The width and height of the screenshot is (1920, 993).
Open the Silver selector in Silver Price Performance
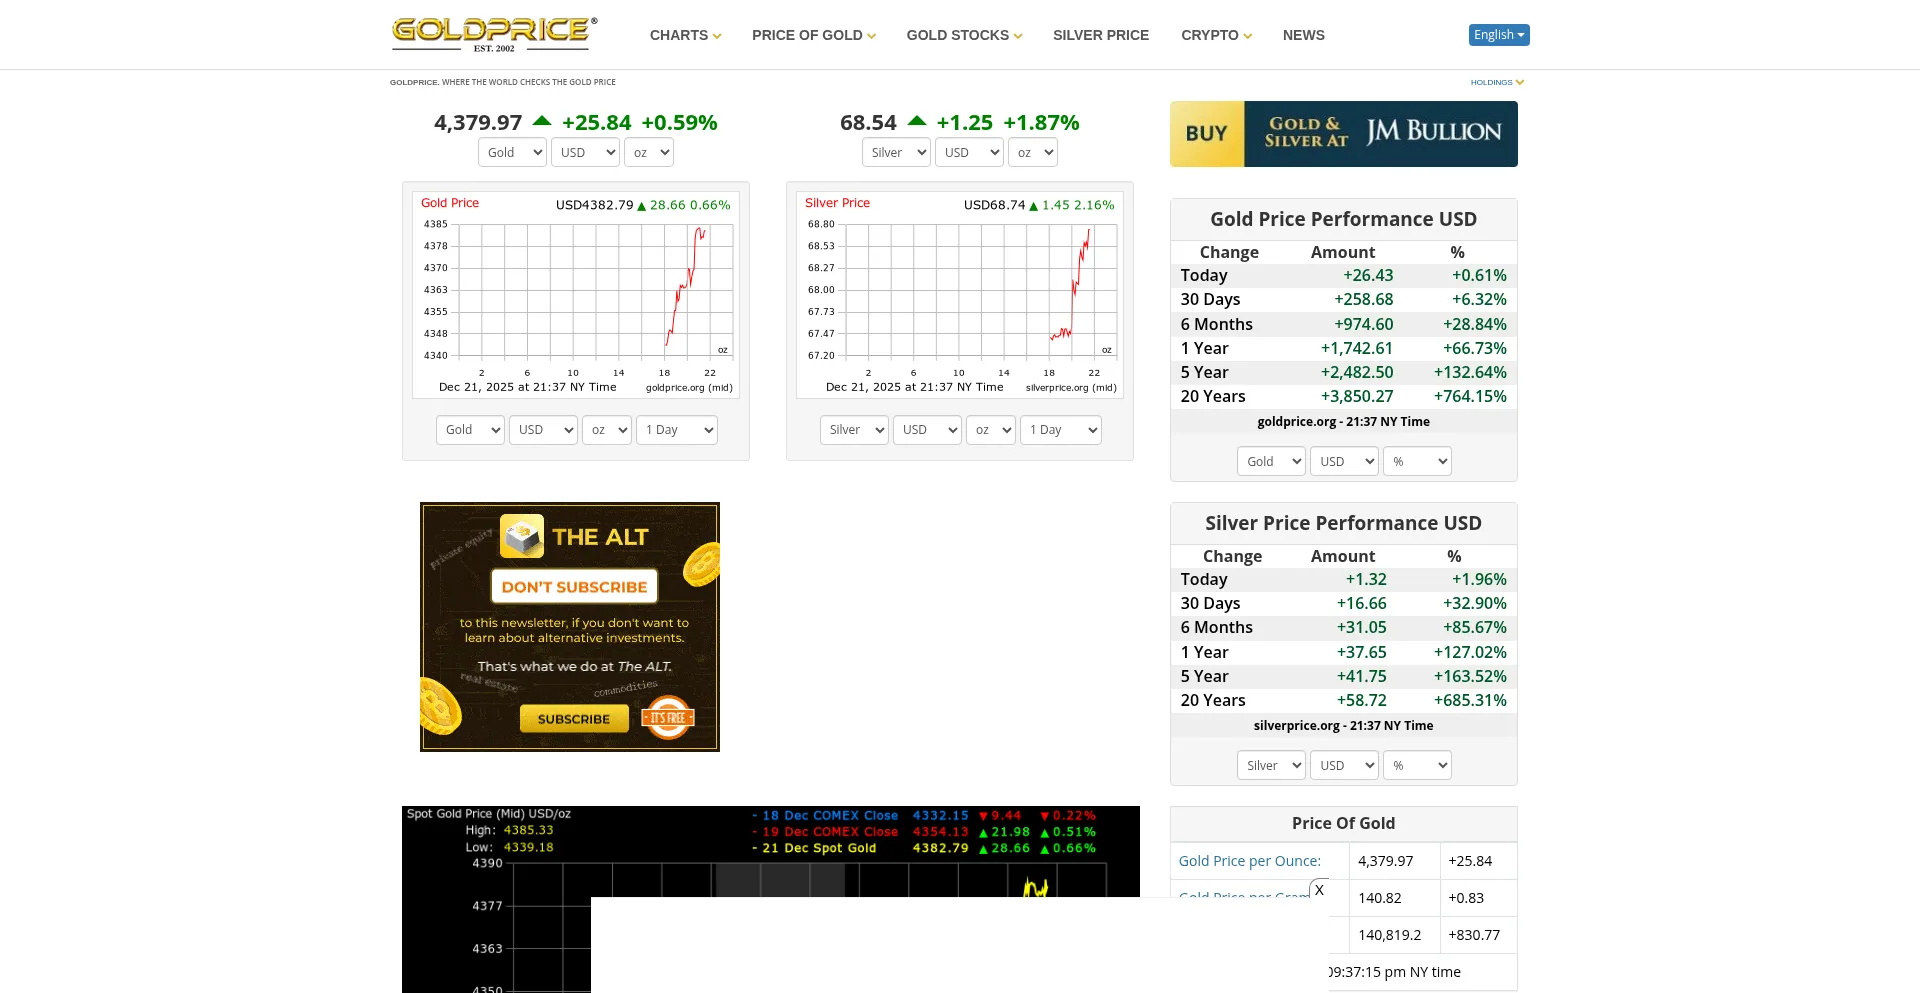[x=1271, y=765]
